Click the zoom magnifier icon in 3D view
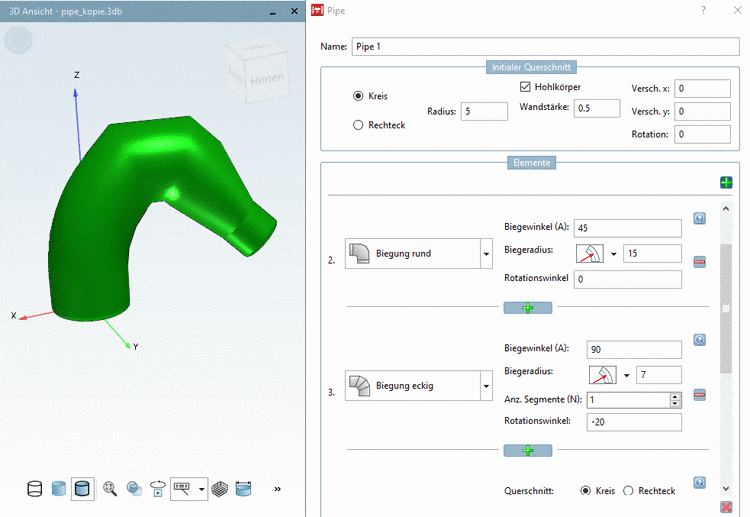 110,489
